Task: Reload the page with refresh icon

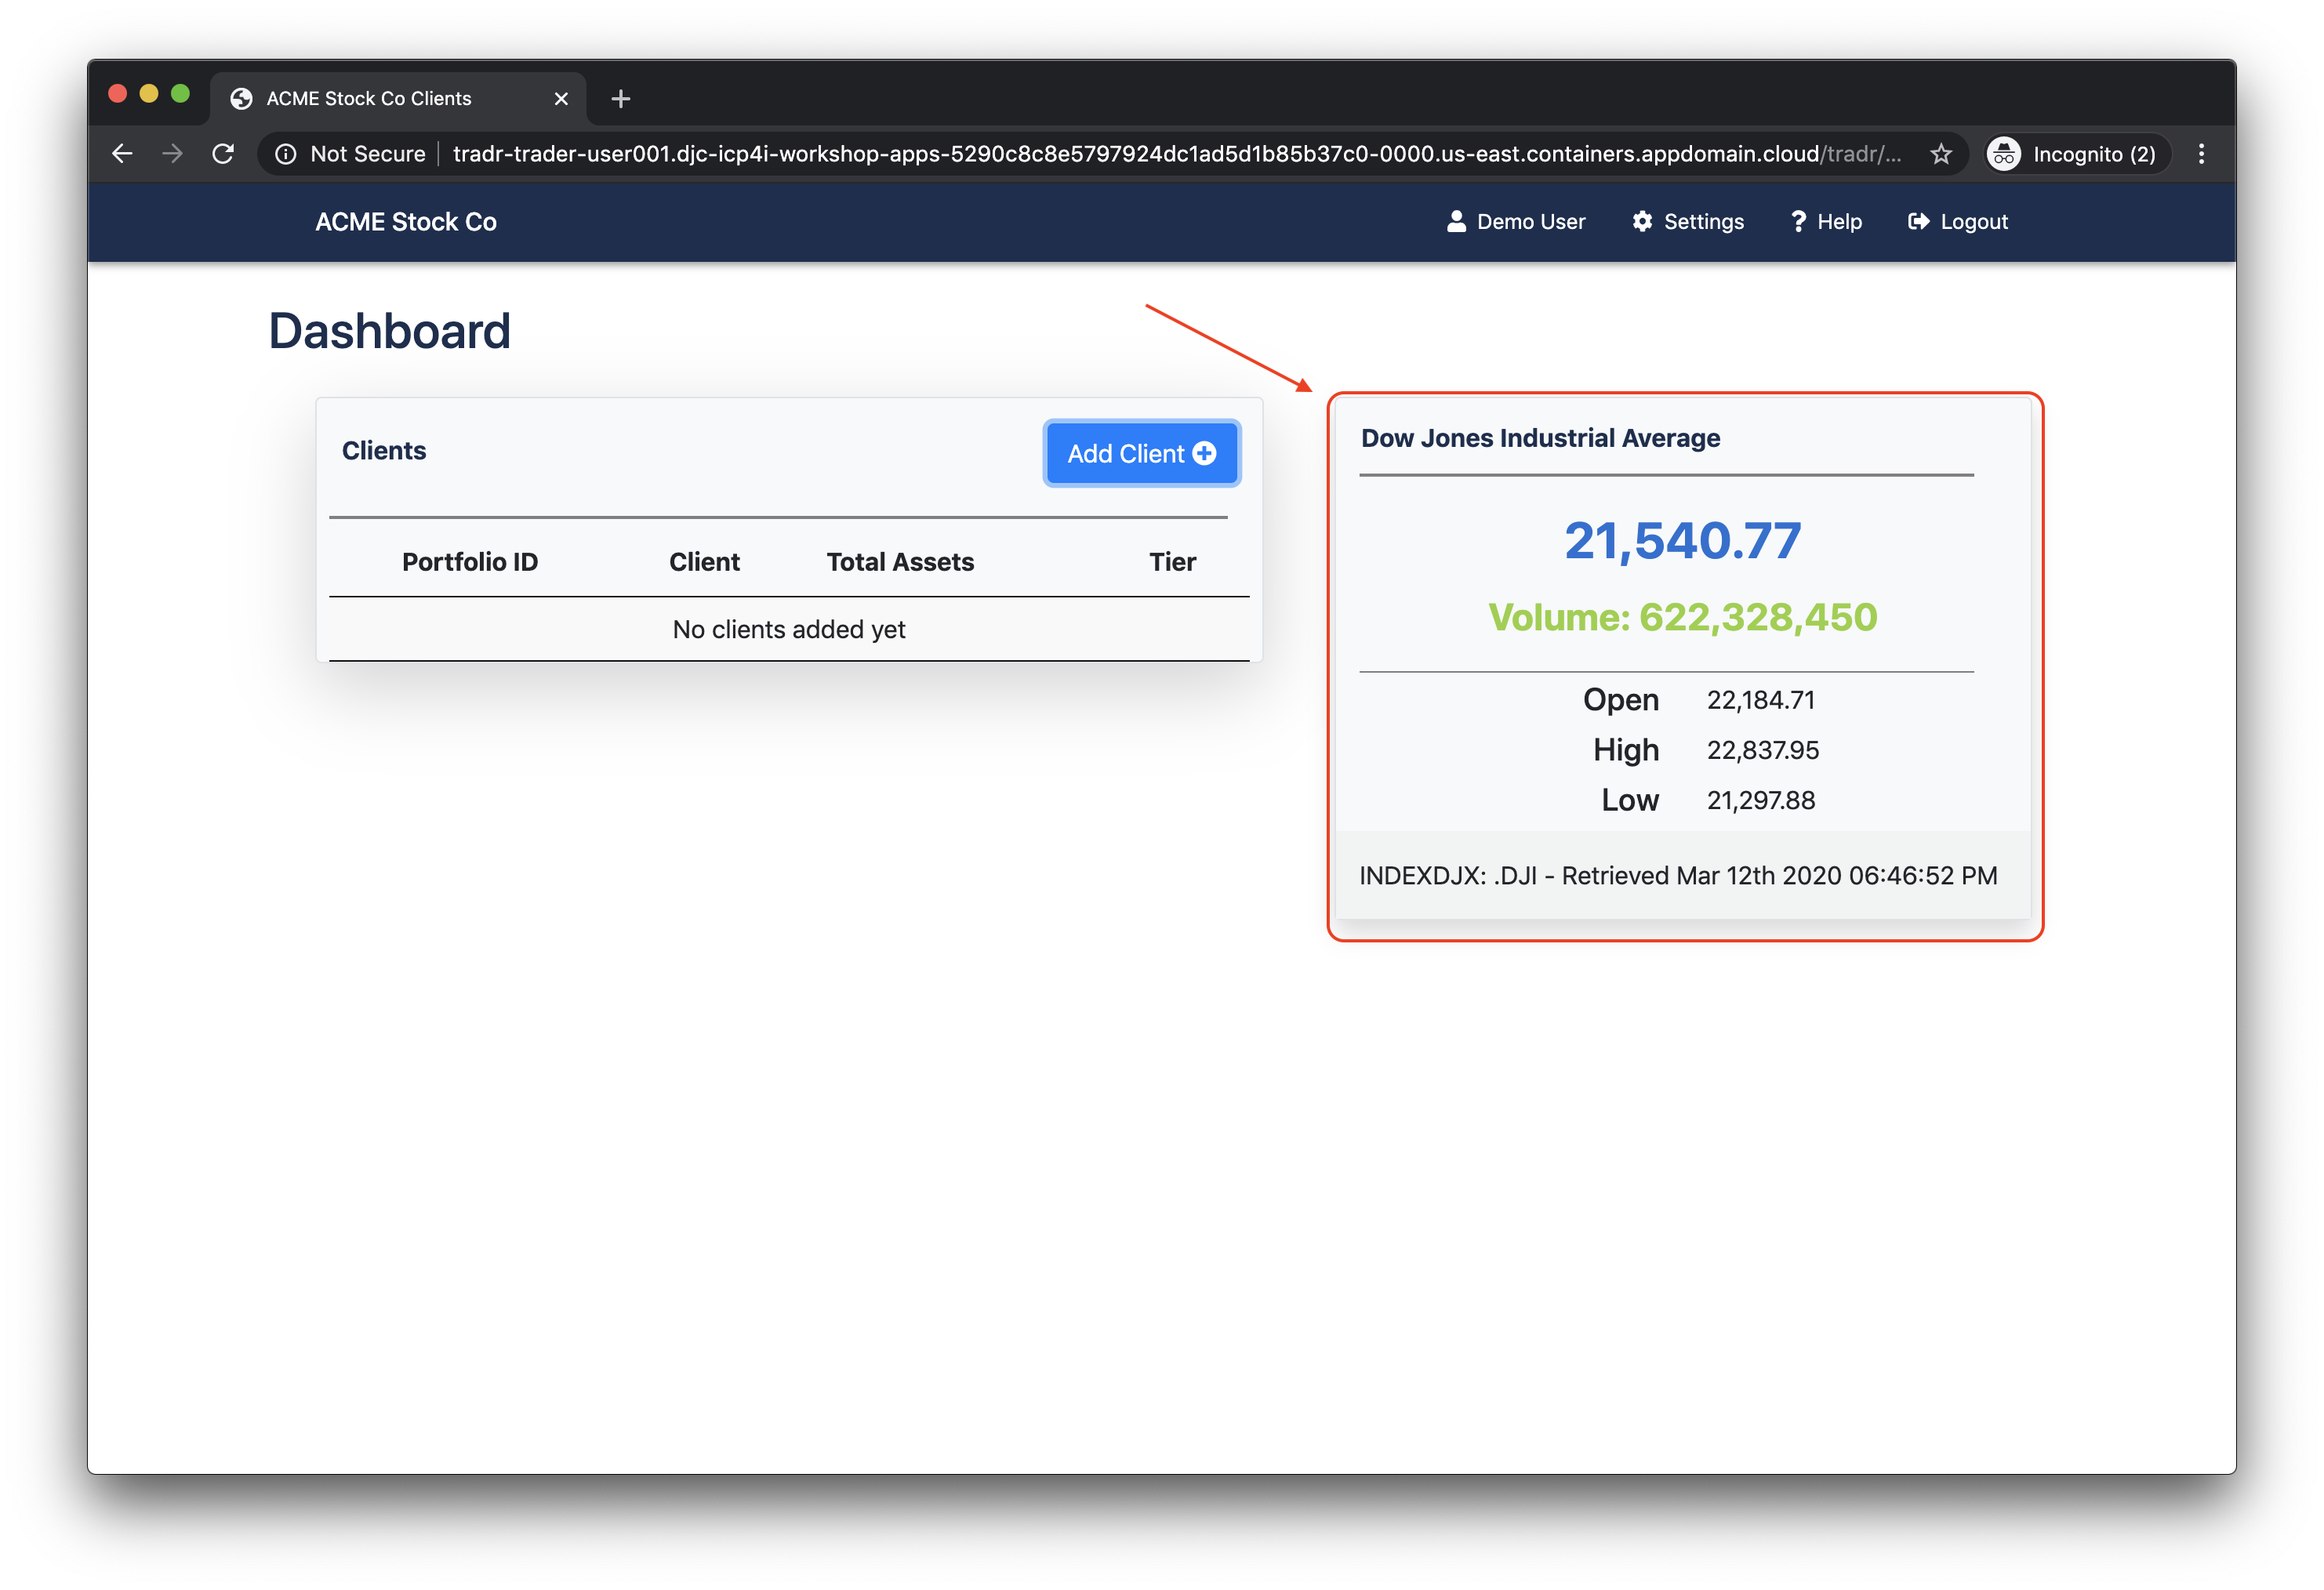Action: click(x=224, y=154)
